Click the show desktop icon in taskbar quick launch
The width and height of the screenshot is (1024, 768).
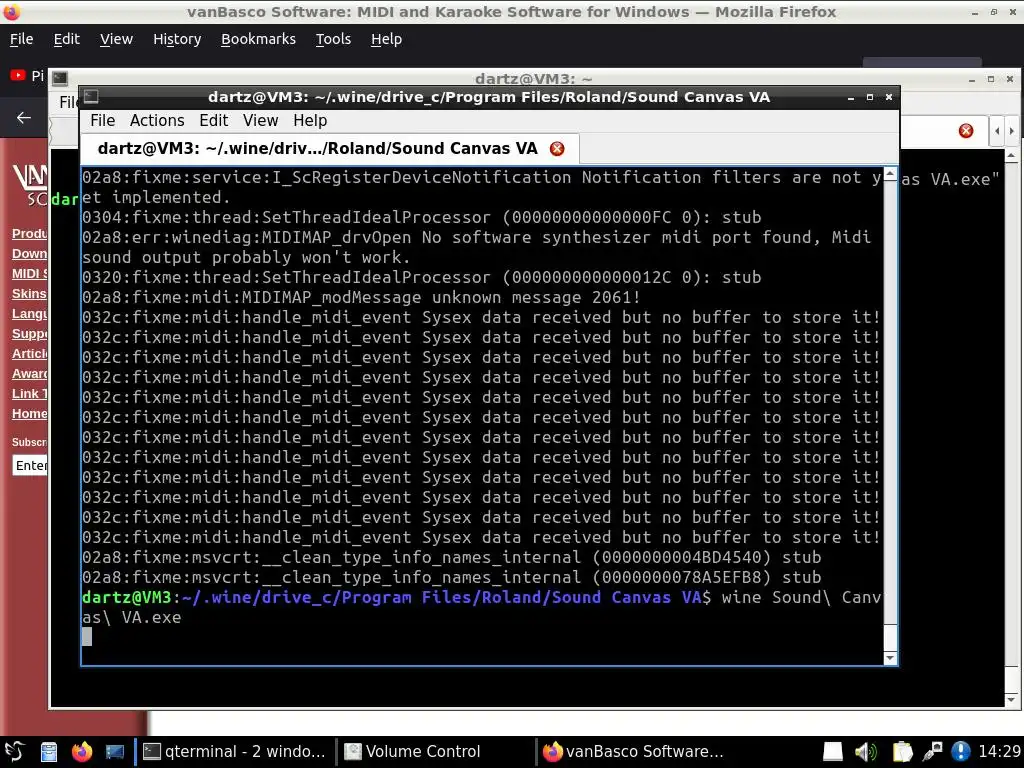point(114,752)
